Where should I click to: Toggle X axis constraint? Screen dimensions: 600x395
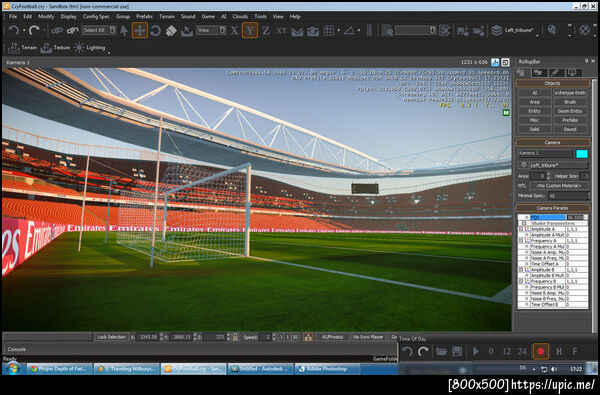point(234,30)
